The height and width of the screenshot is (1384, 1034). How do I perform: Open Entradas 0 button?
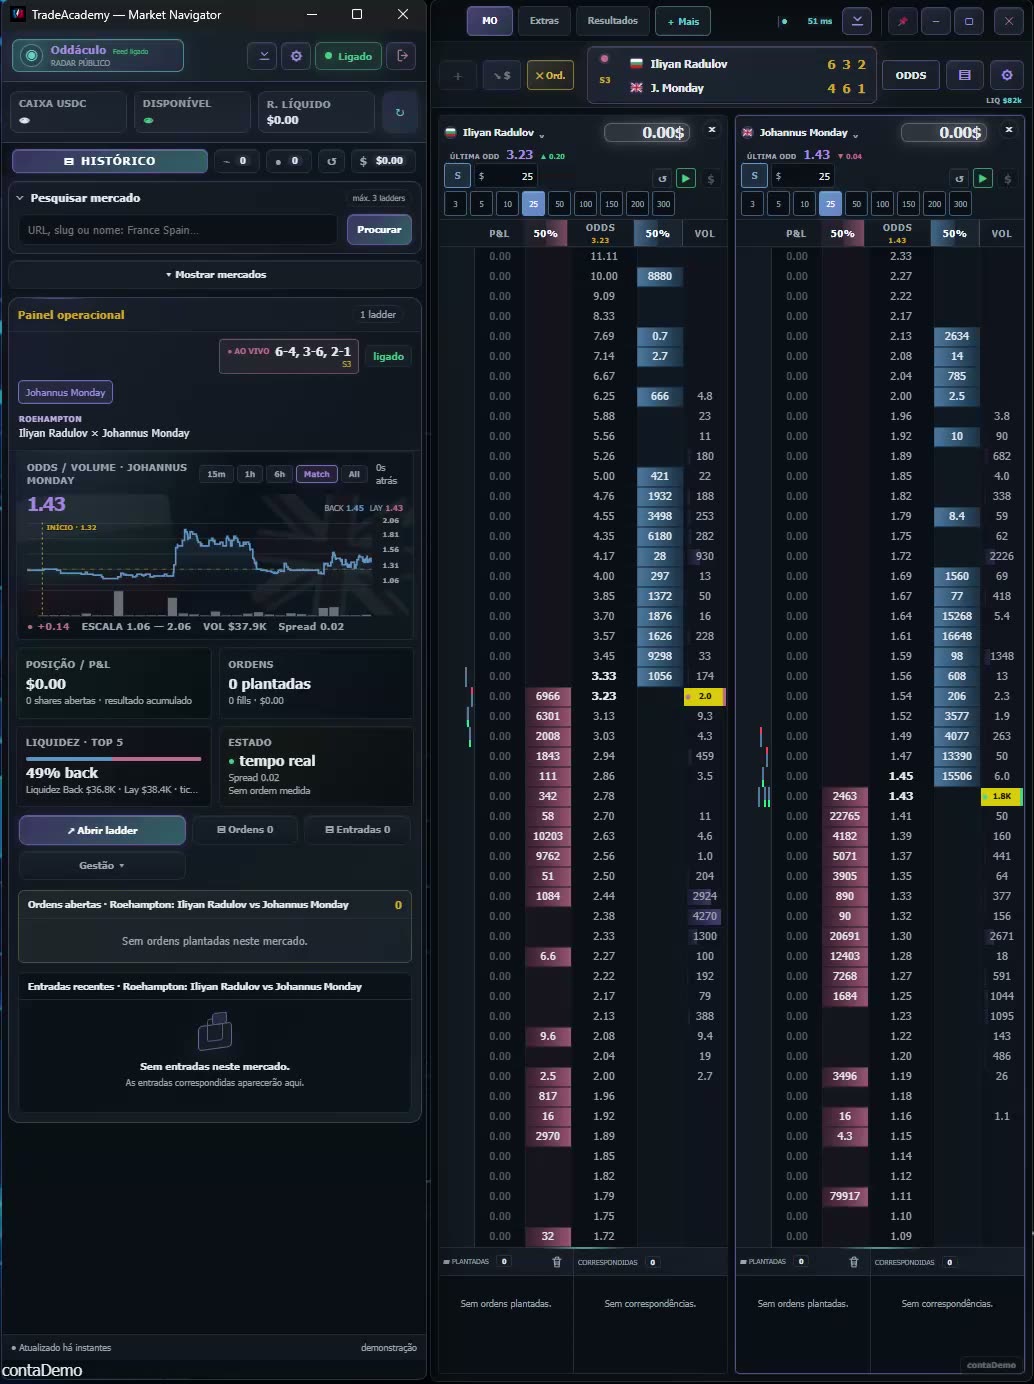(x=358, y=830)
